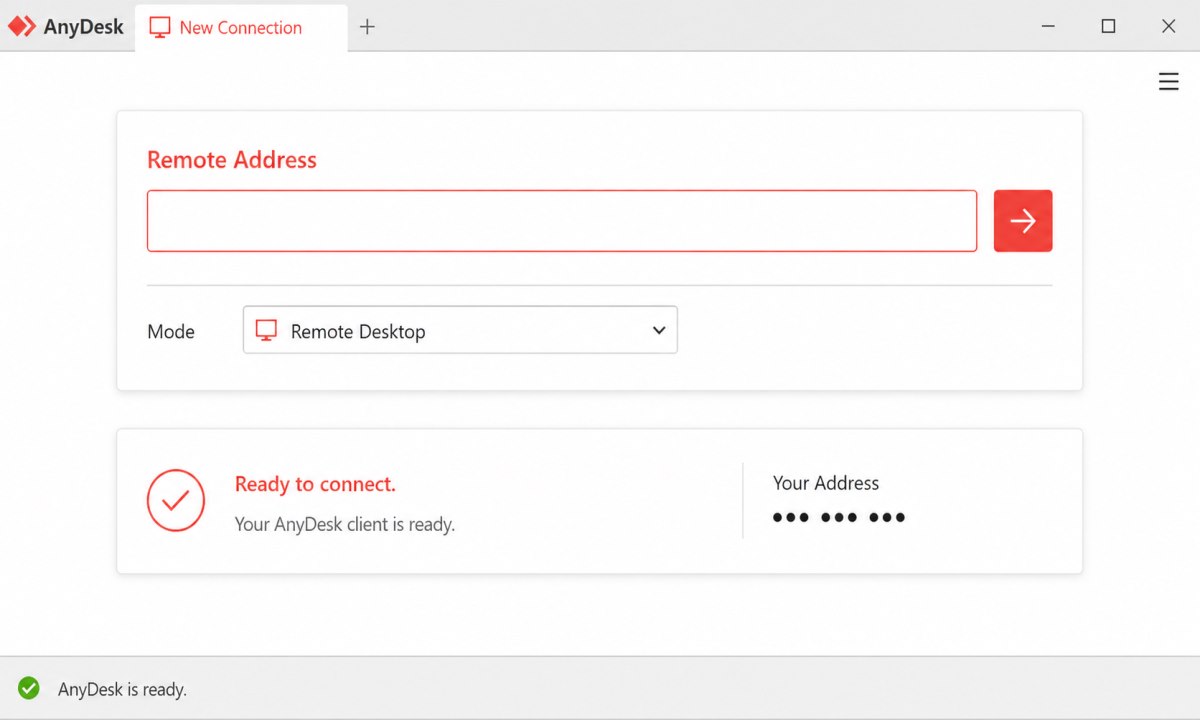Click the AnyDesk logo icon
The width and height of the screenshot is (1200, 720).
(x=22, y=27)
